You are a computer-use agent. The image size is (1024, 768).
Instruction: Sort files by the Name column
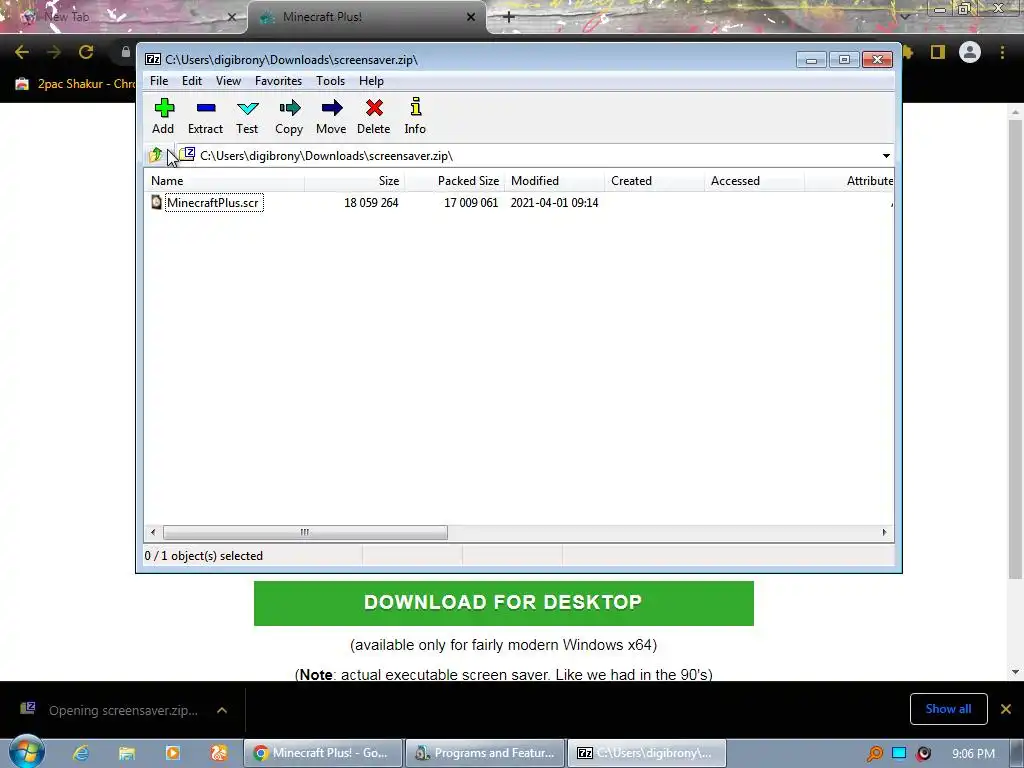point(224,181)
